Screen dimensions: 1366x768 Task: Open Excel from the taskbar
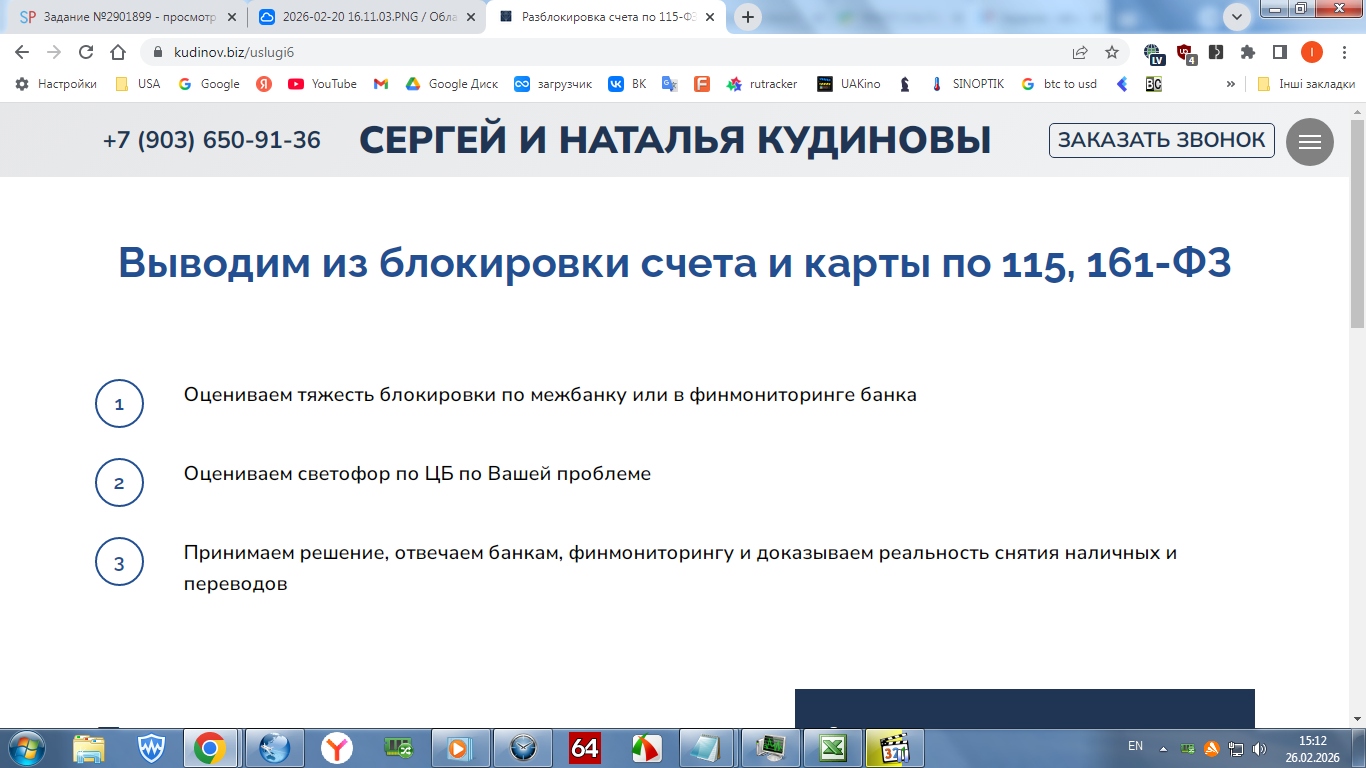pos(833,747)
